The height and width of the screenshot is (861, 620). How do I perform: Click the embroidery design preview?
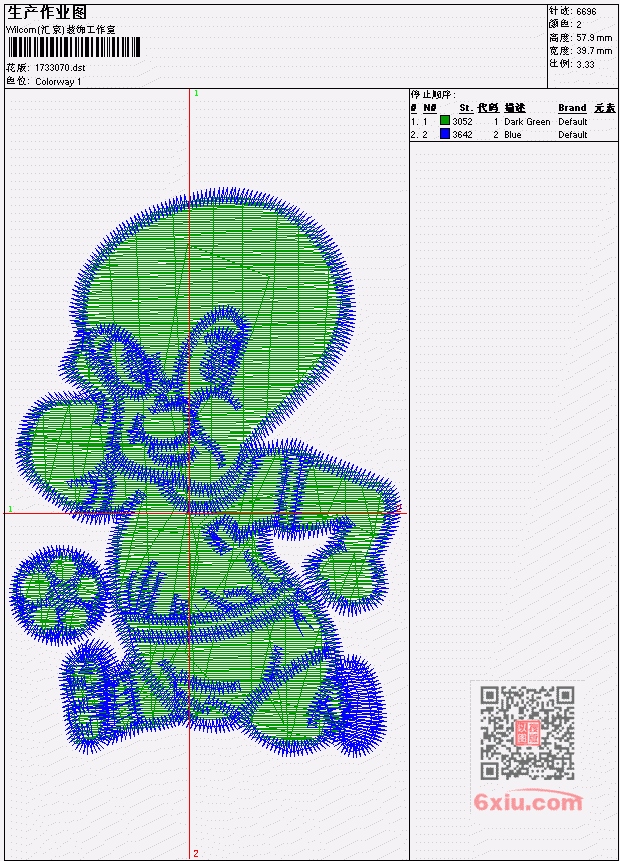(206, 472)
